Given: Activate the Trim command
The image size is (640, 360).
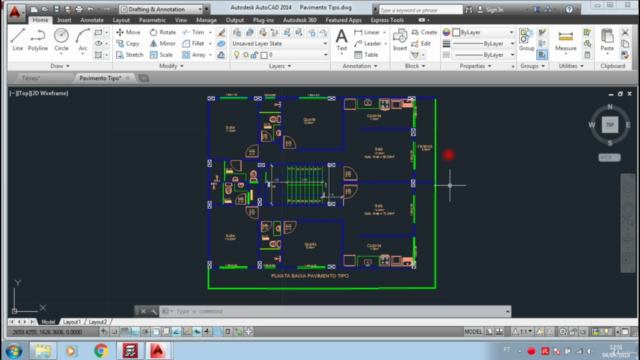Looking at the screenshot, I should point(193,32).
